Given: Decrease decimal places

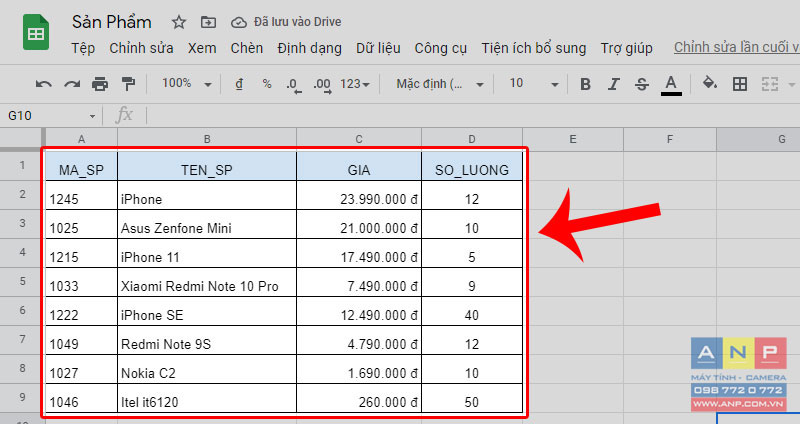Looking at the screenshot, I should click(x=294, y=85).
